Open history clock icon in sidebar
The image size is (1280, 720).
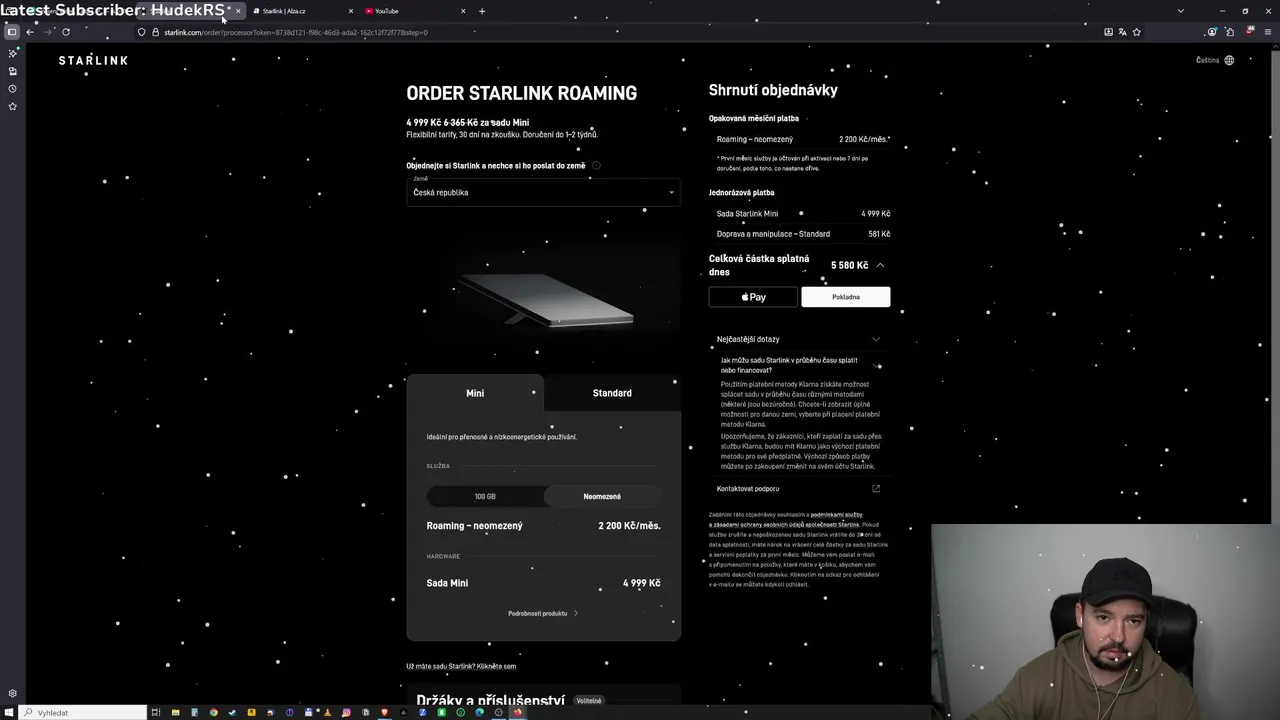[12, 89]
